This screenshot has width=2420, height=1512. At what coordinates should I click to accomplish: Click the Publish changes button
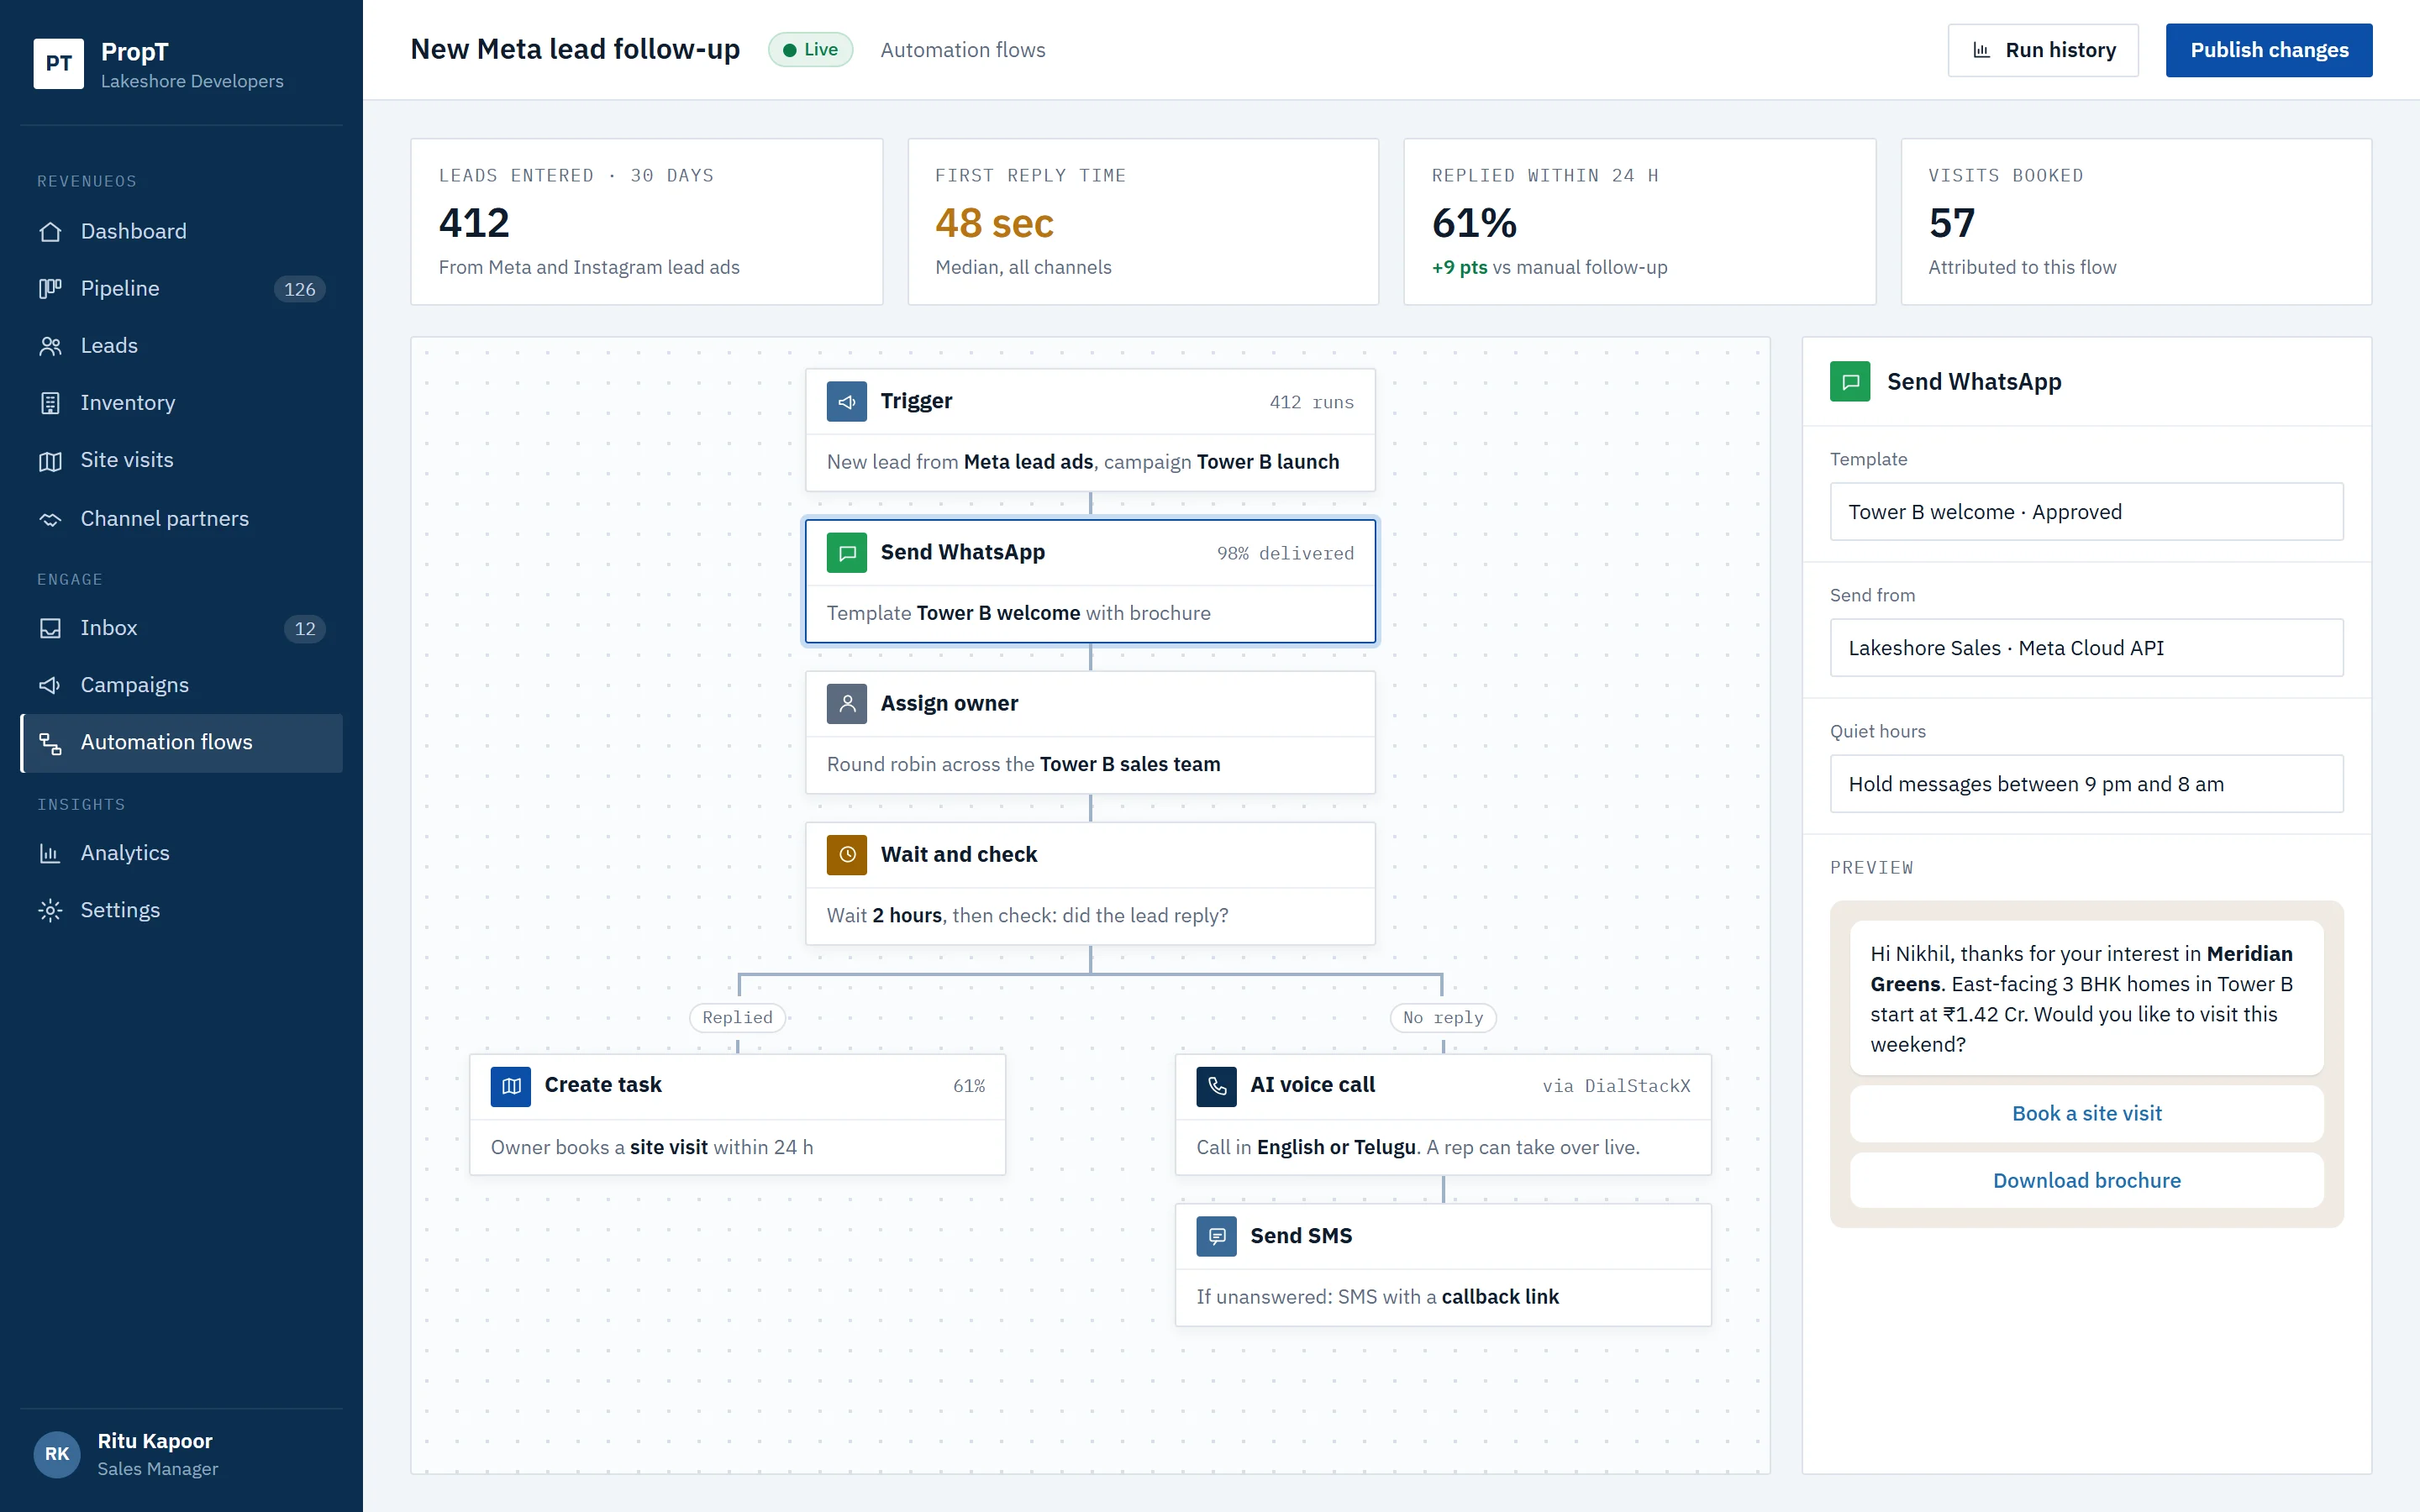click(2269, 50)
